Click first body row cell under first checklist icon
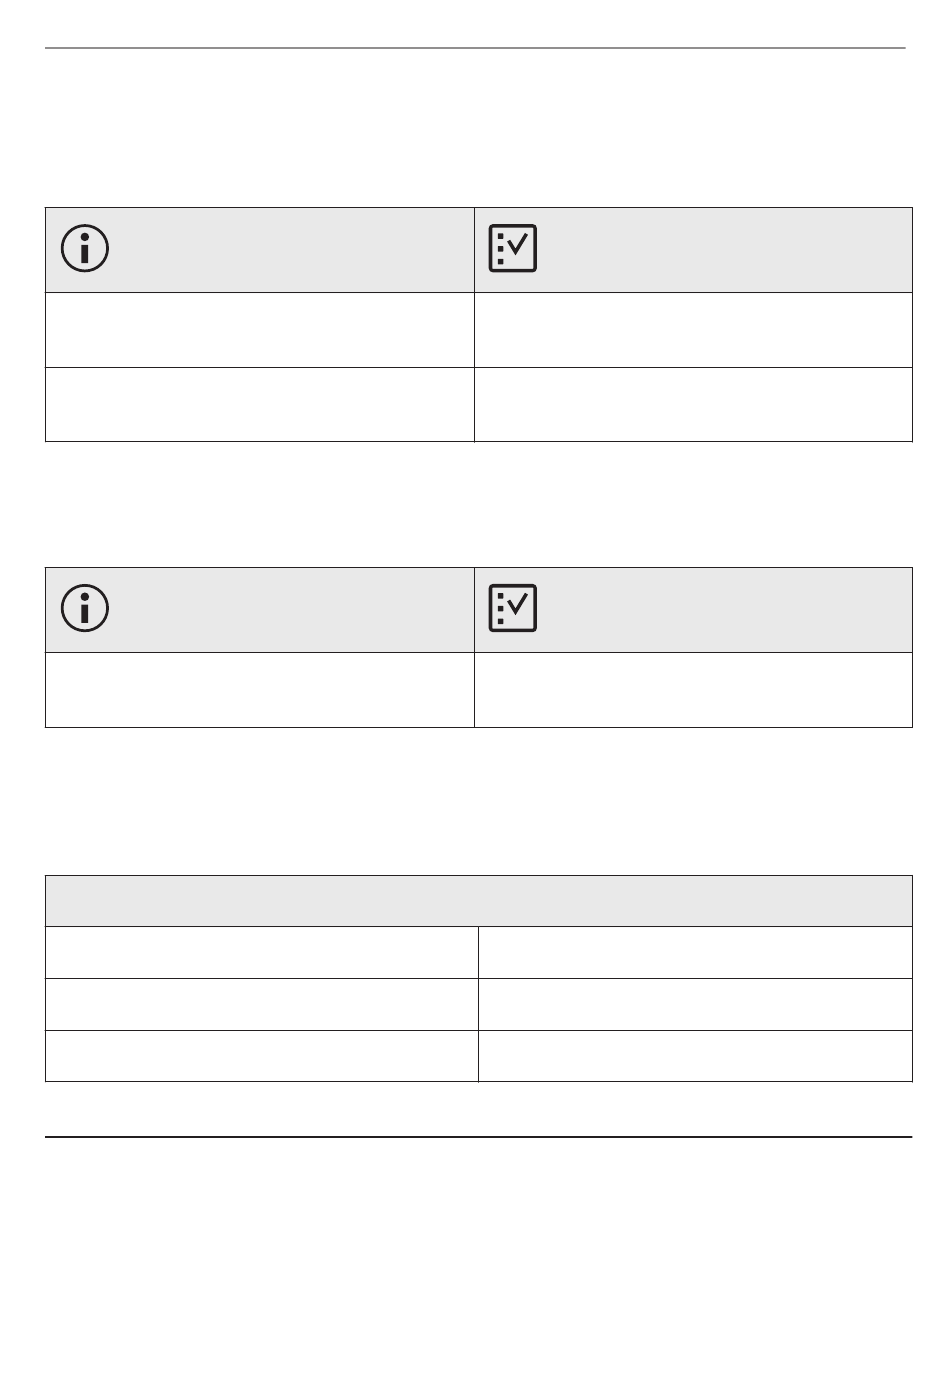 (693, 330)
